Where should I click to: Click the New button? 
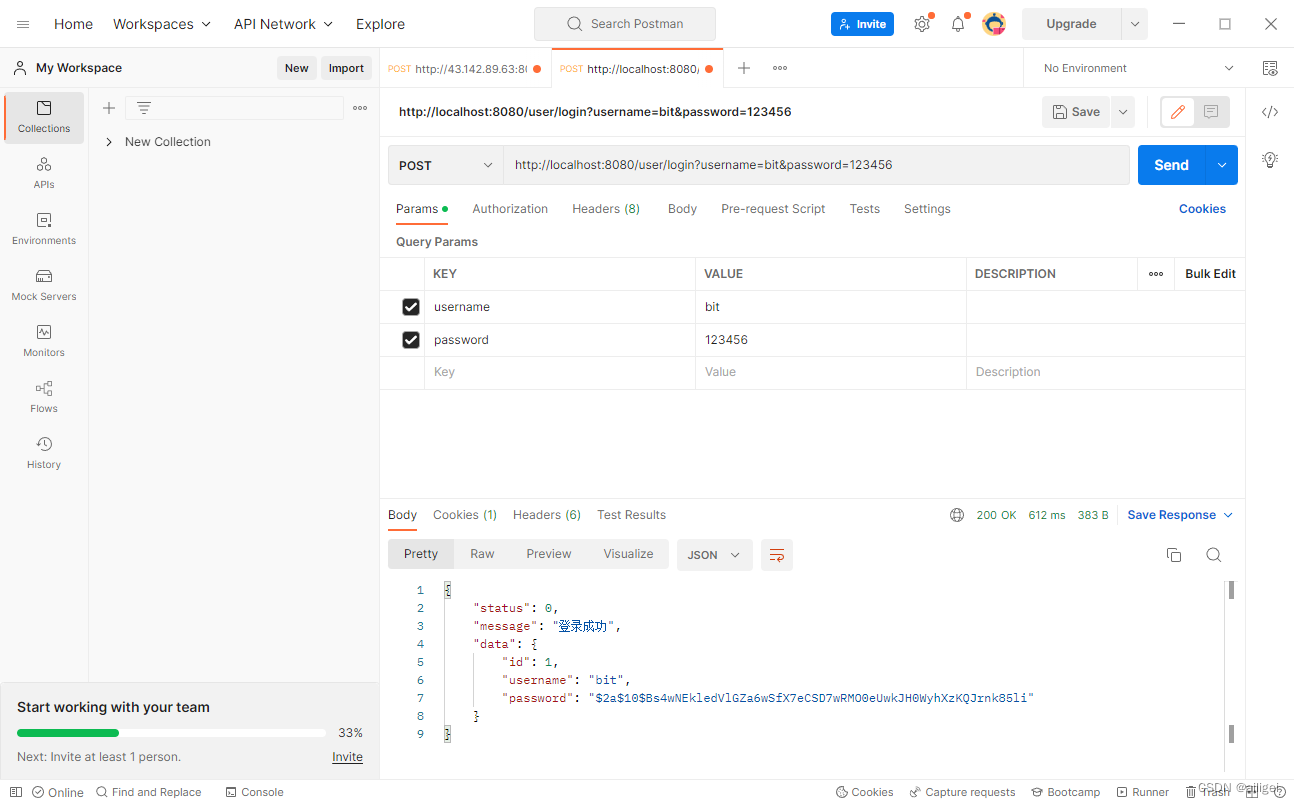(x=297, y=68)
